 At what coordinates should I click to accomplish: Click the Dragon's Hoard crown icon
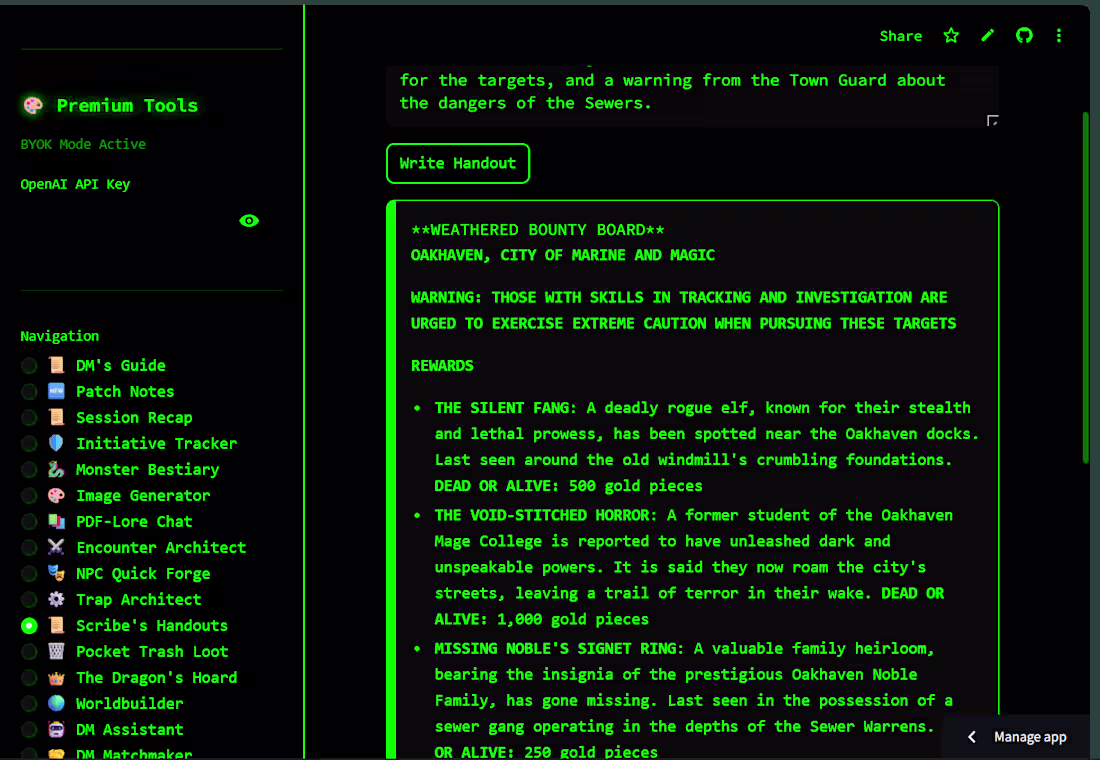pos(57,677)
